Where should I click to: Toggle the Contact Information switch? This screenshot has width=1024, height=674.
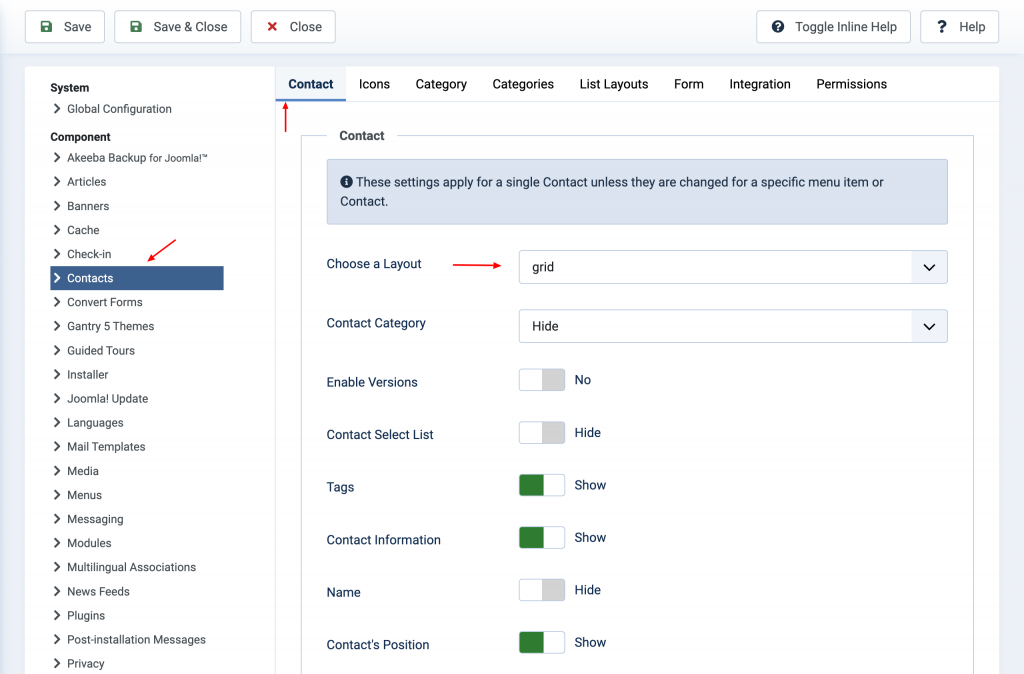542,538
